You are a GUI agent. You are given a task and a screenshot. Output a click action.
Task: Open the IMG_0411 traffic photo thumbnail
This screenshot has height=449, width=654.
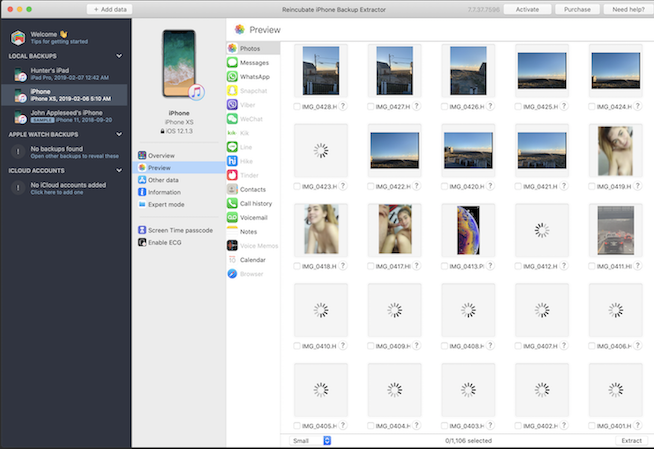pos(616,231)
